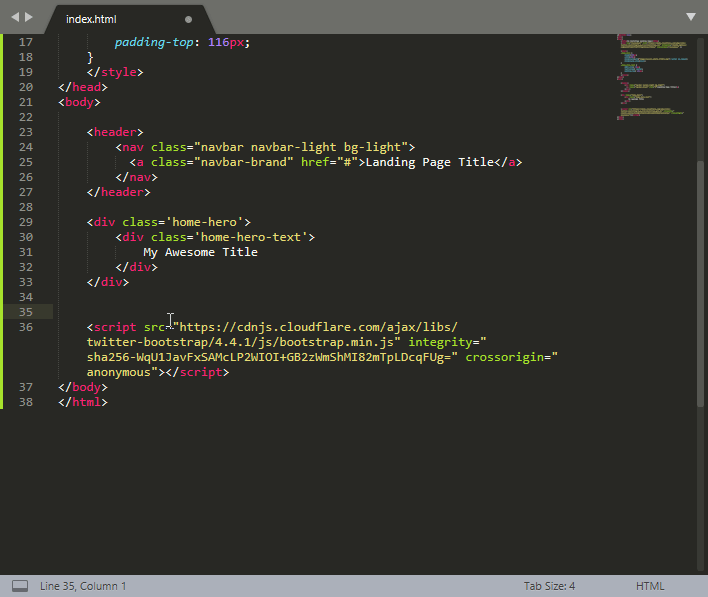
Task: Click the opening script tag
Action: pyautogui.click(x=112, y=327)
